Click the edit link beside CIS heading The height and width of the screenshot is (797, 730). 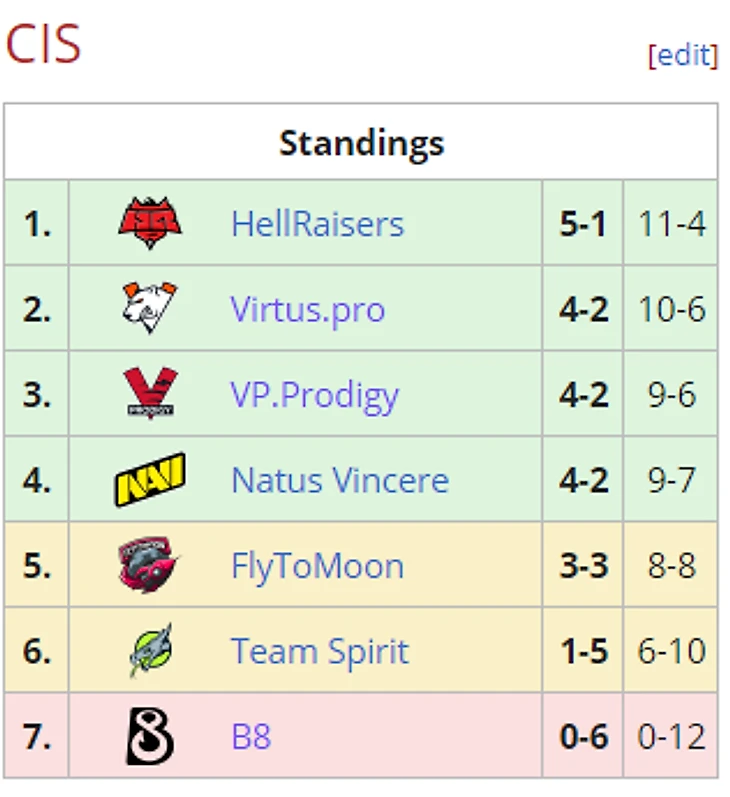click(x=683, y=54)
